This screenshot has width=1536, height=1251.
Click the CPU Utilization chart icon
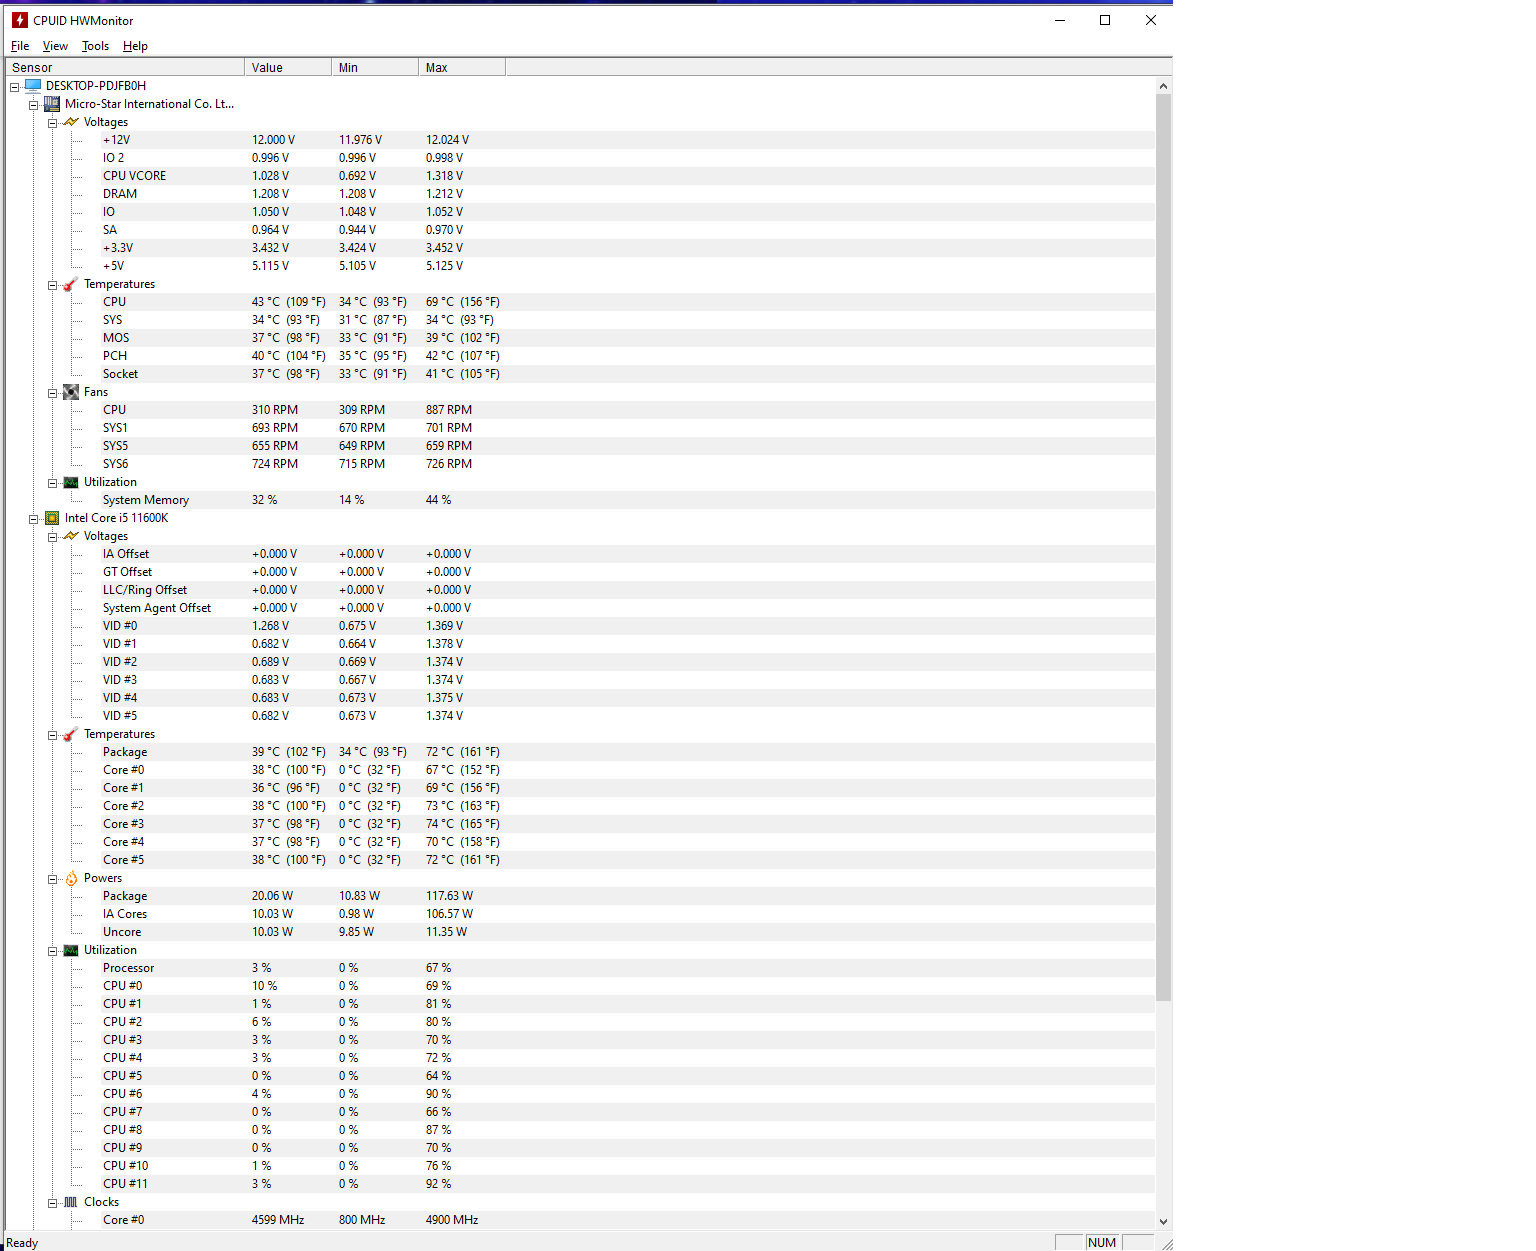[x=71, y=950]
